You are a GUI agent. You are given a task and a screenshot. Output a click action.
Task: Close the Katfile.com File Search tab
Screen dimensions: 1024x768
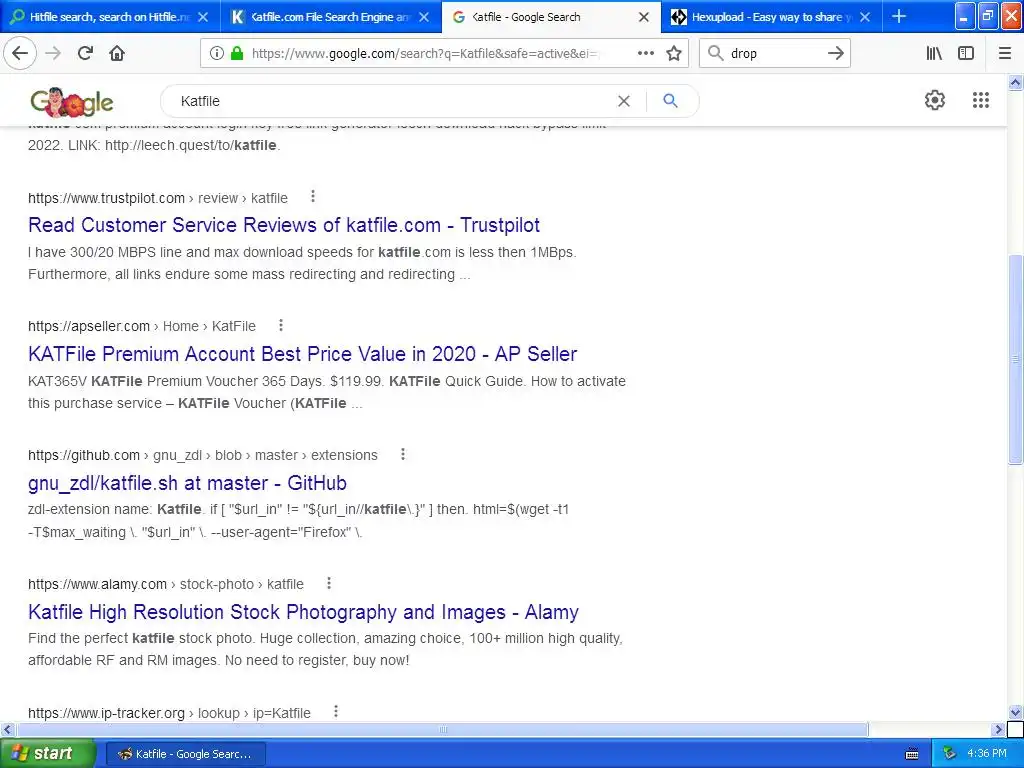tap(424, 17)
